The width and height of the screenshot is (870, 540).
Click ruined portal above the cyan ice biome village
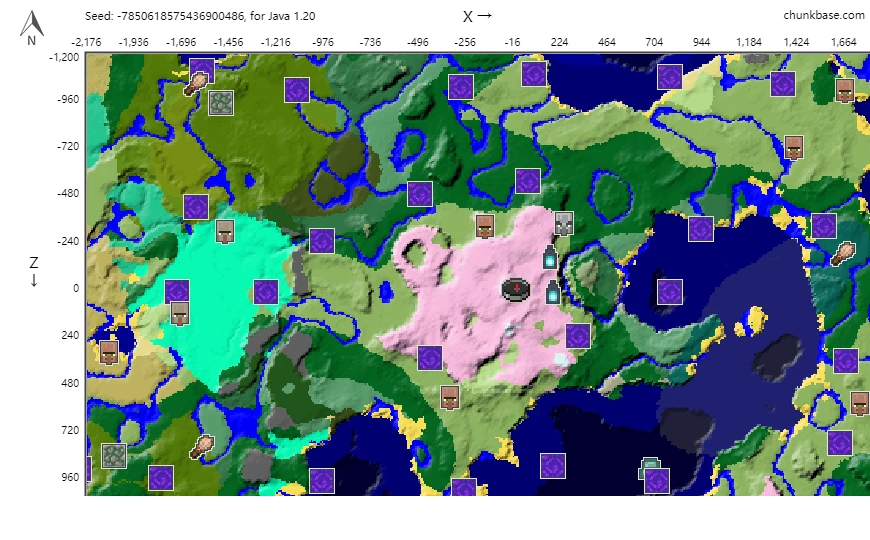[x=196, y=207]
